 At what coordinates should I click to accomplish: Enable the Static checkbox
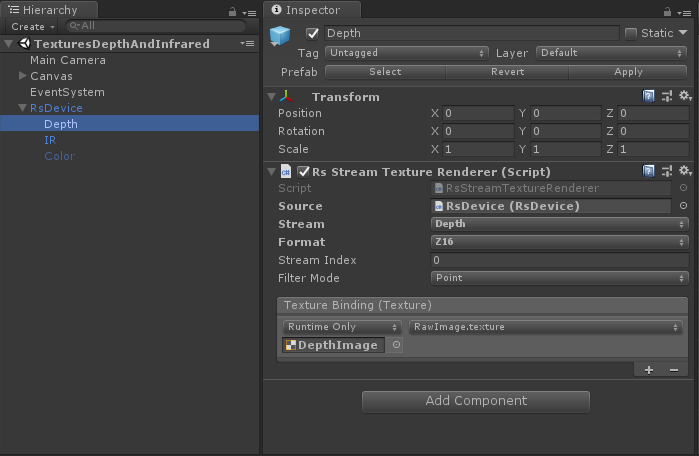click(x=631, y=33)
